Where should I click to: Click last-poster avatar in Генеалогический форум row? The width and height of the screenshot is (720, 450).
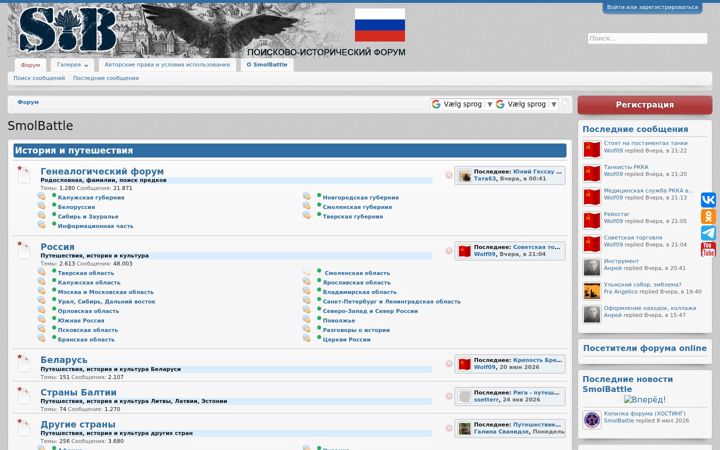pyautogui.click(x=465, y=175)
